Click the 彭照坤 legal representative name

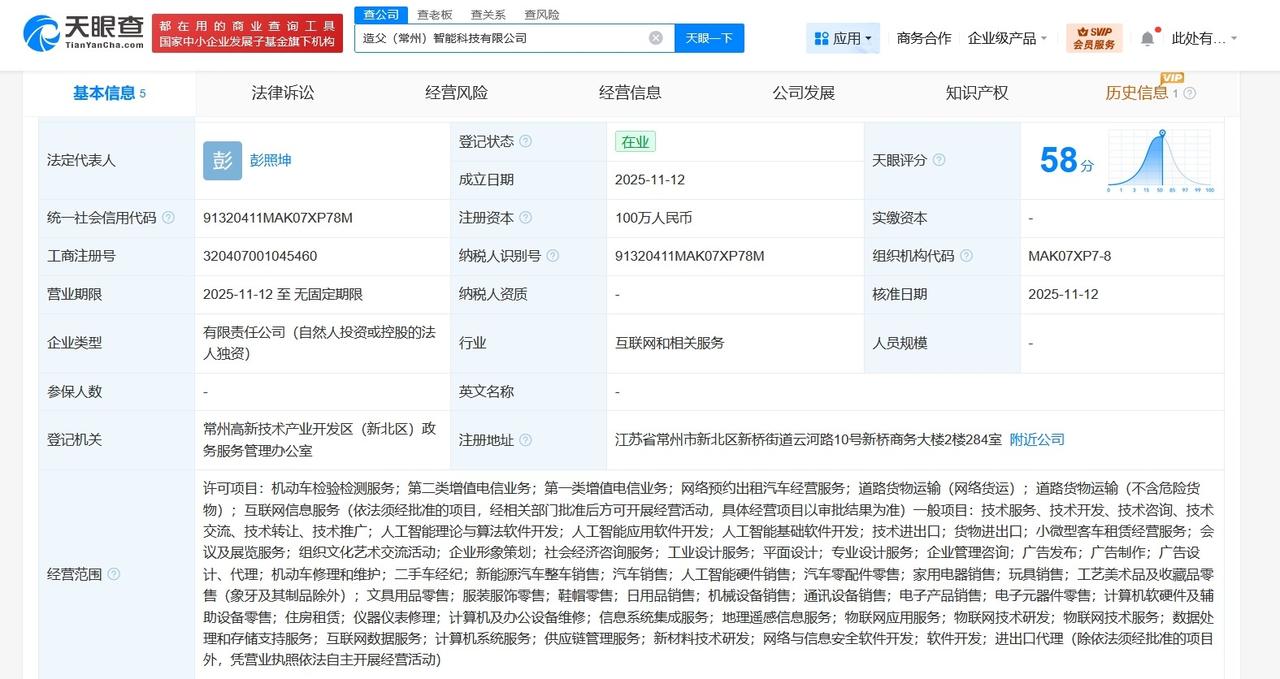click(x=269, y=160)
